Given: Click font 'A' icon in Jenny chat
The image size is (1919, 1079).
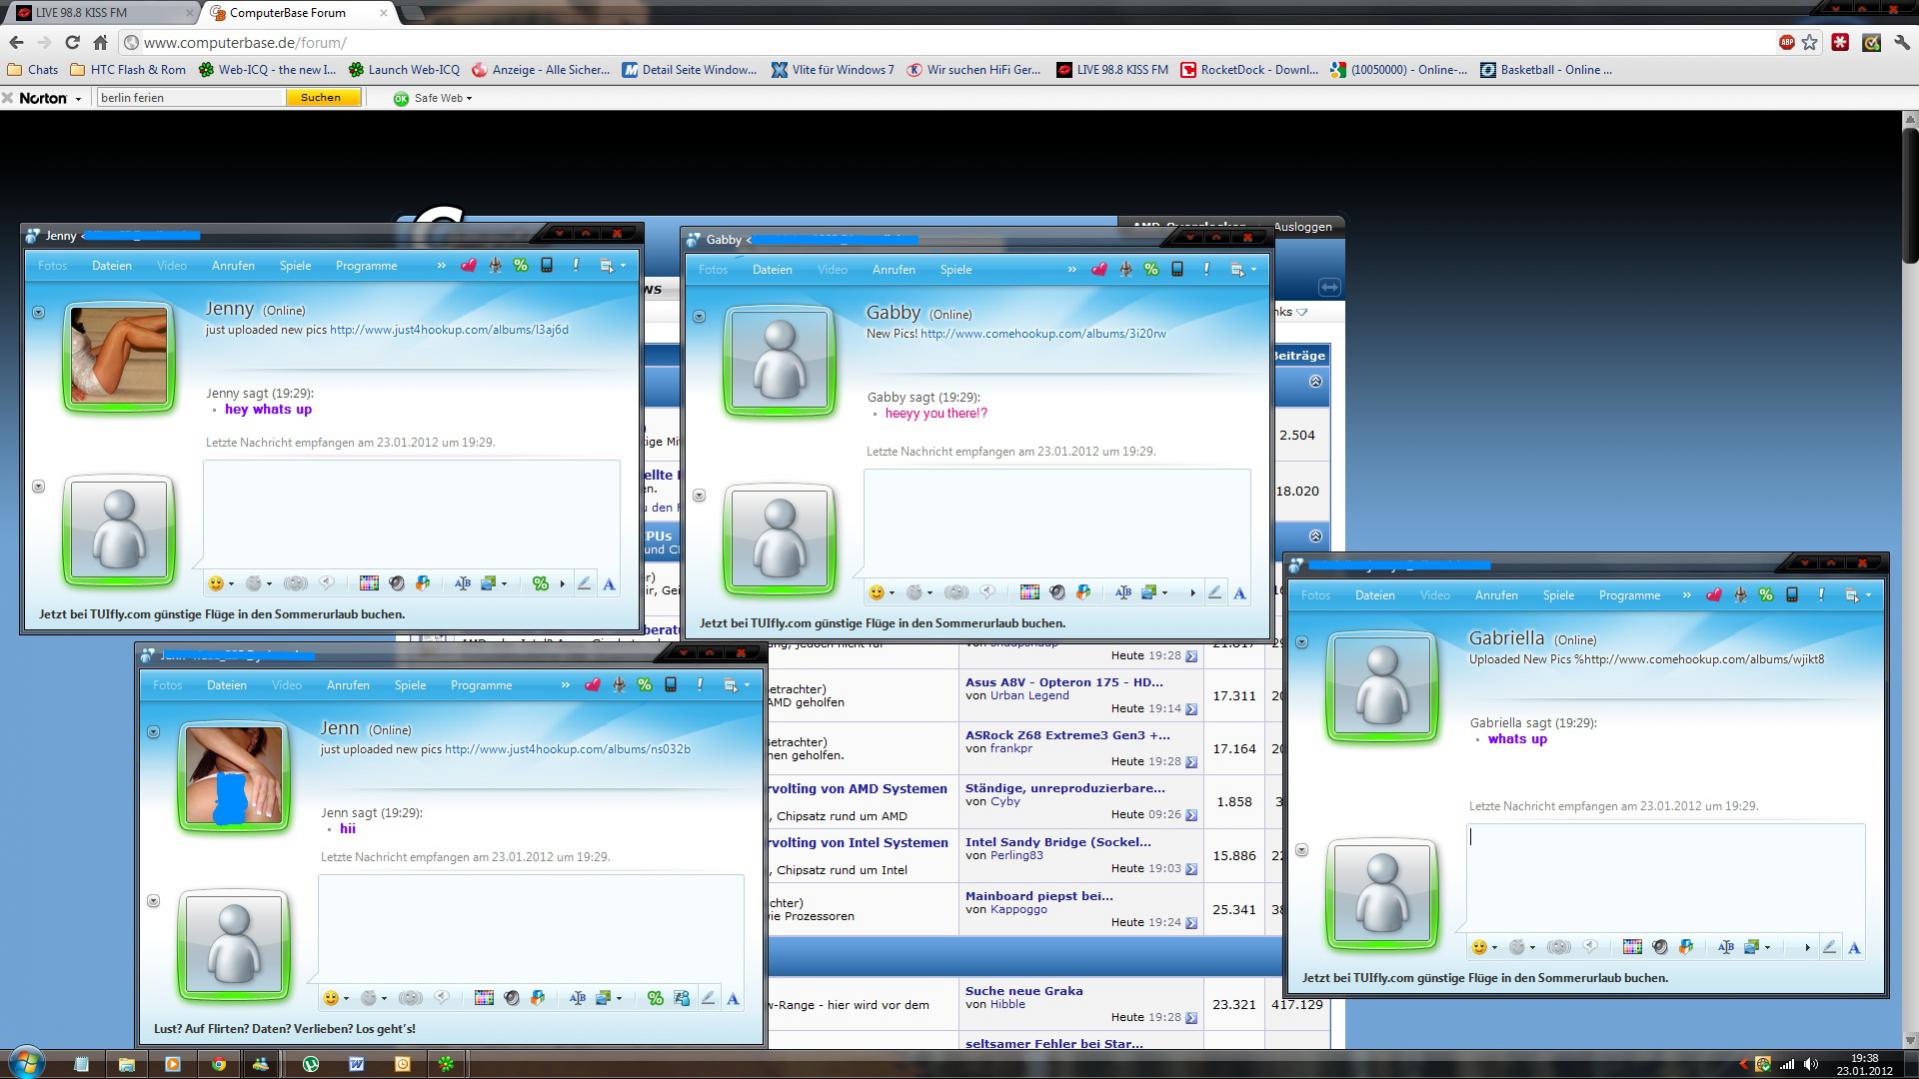Looking at the screenshot, I should (x=608, y=583).
